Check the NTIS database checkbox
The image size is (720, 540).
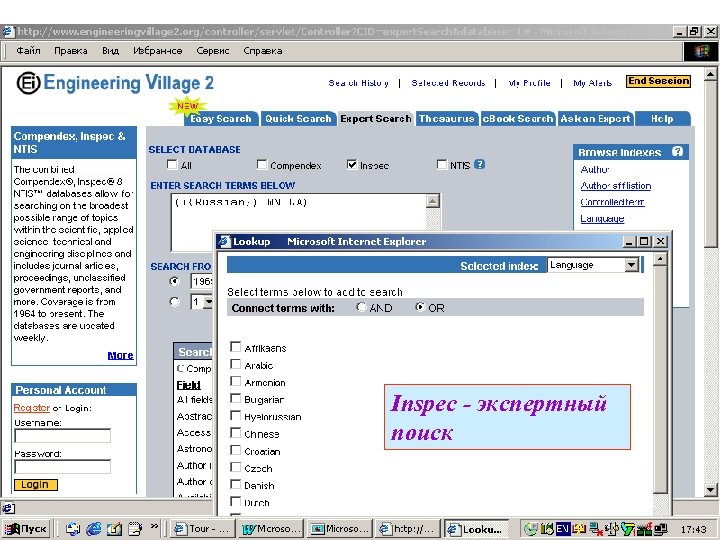(x=442, y=164)
